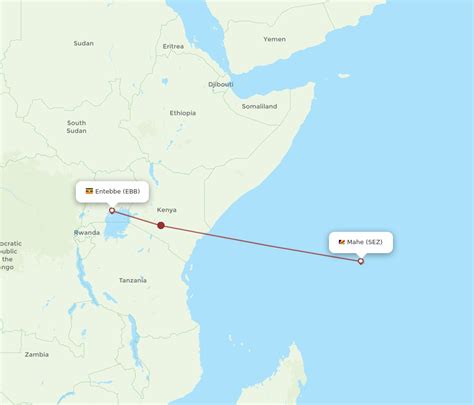Click the Kenya country label
Viewport: 474px width, 405px height.
pyautogui.click(x=167, y=210)
